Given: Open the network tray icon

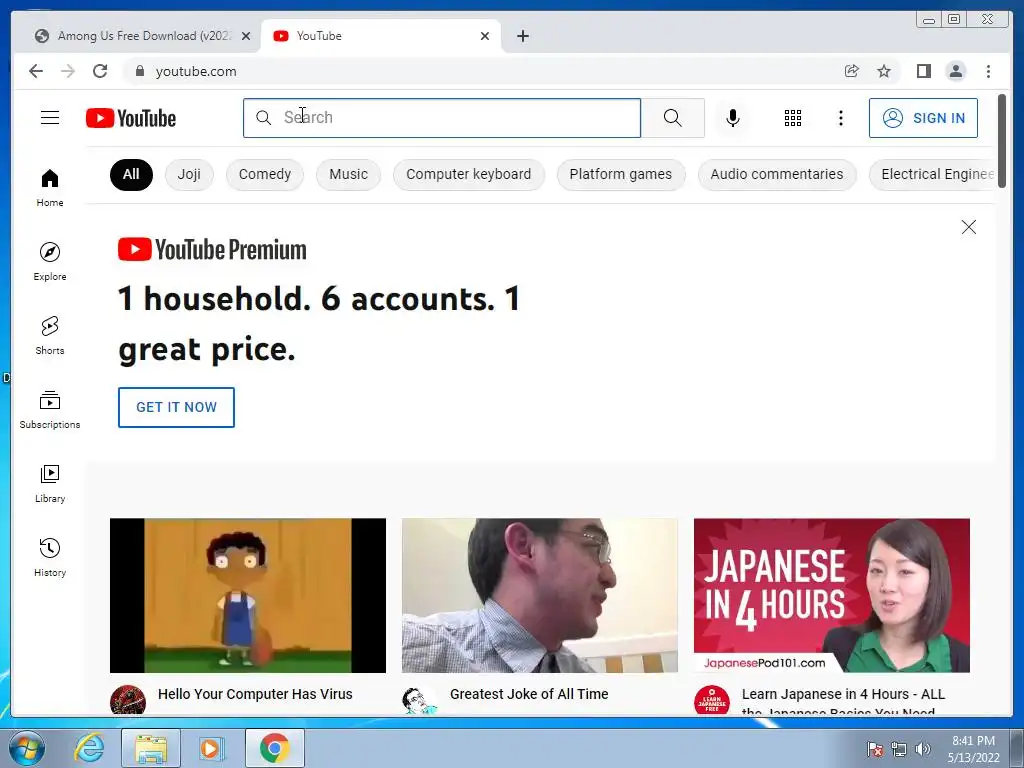Looking at the screenshot, I should [x=899, y=749].
